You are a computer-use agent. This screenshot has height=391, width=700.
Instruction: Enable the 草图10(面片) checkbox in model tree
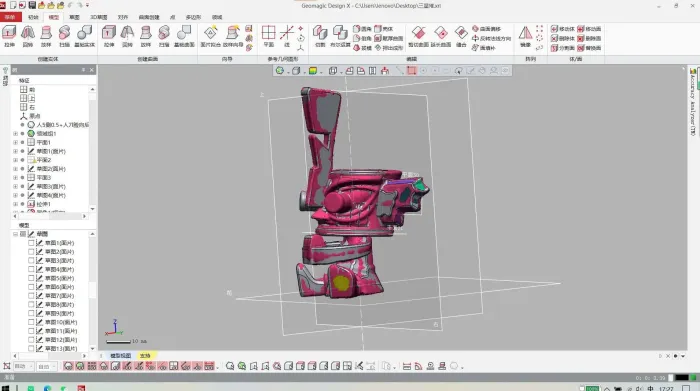[31, 322]
